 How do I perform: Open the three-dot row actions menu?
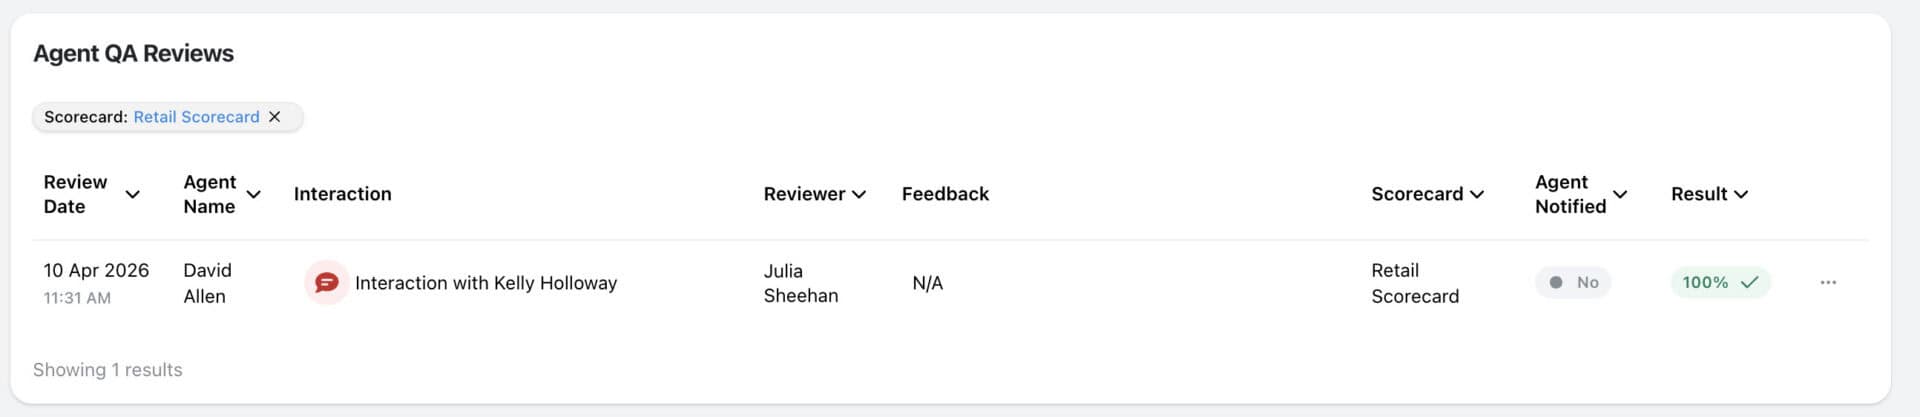click(1828, 283)
